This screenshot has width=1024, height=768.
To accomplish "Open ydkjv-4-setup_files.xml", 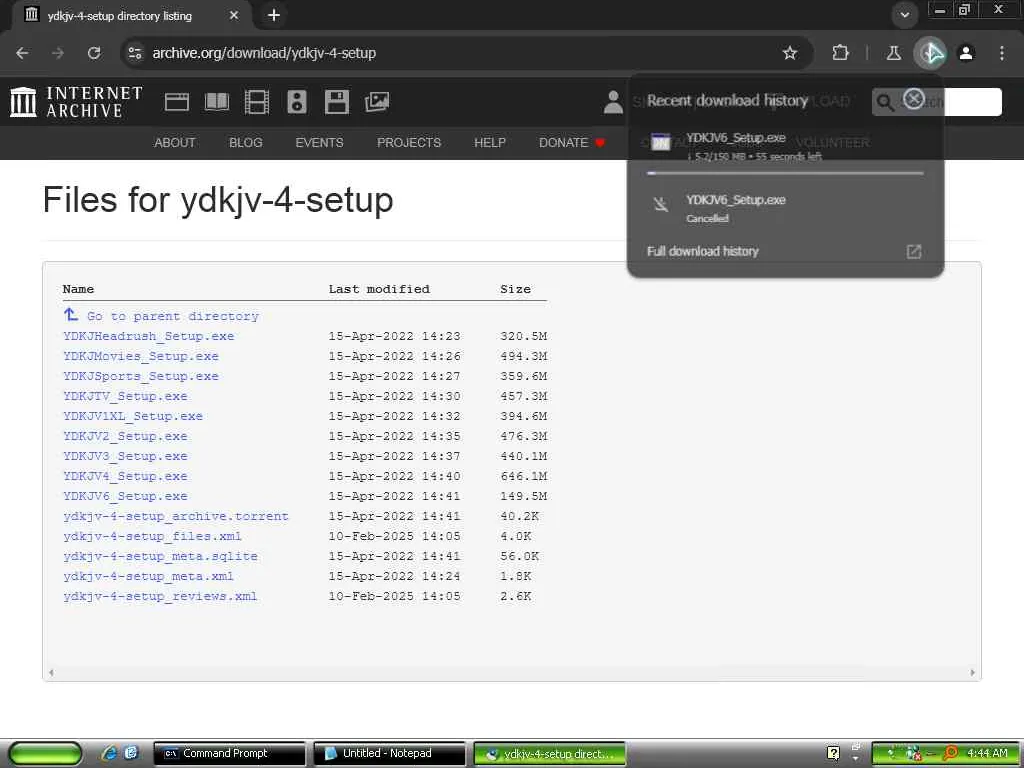I will point(153,536).
